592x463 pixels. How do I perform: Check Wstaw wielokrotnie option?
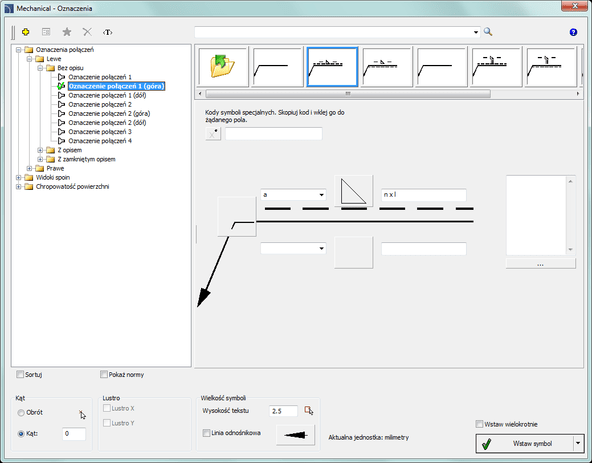tap(479, 424)
